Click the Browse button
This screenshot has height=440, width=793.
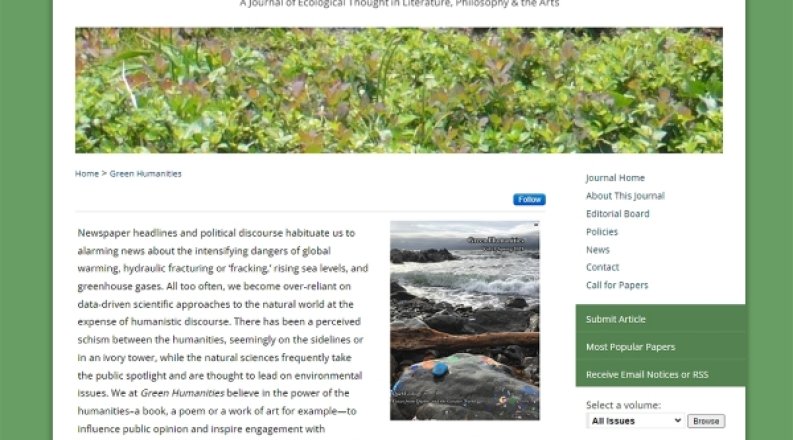click(x=706, y=421)
